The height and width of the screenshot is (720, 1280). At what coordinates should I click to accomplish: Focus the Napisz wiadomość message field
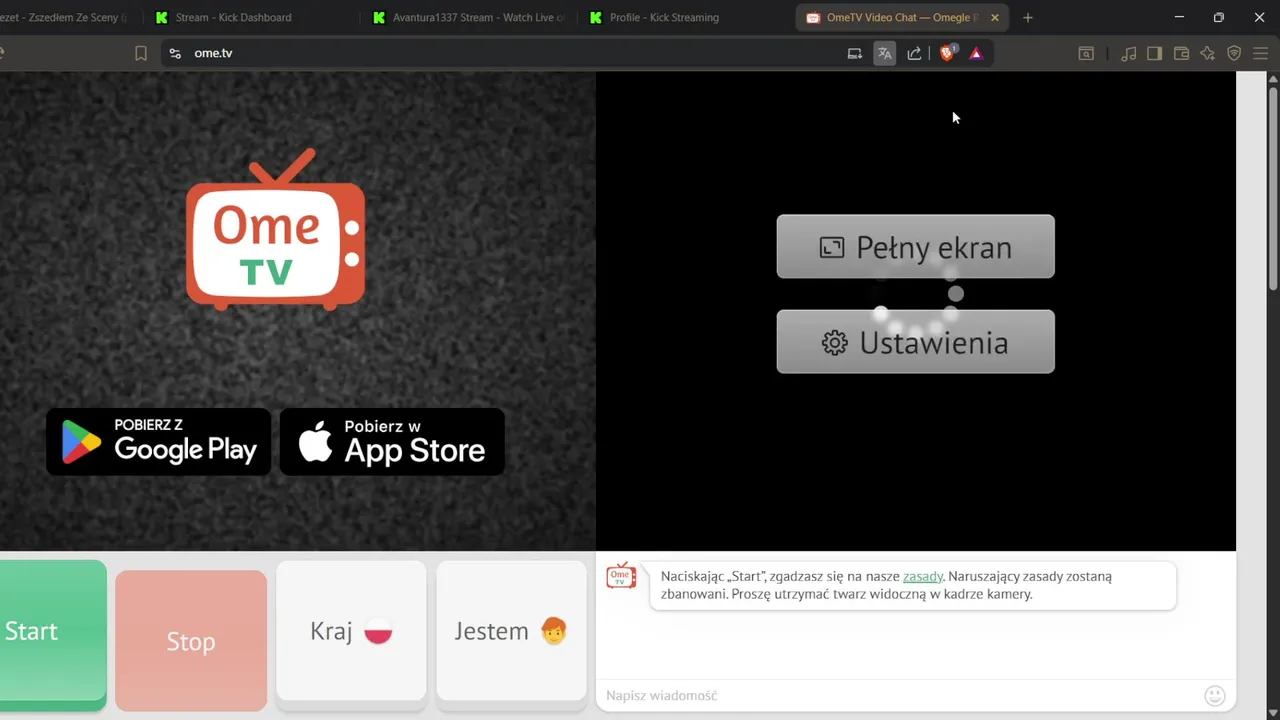click(x=900, y=695)
